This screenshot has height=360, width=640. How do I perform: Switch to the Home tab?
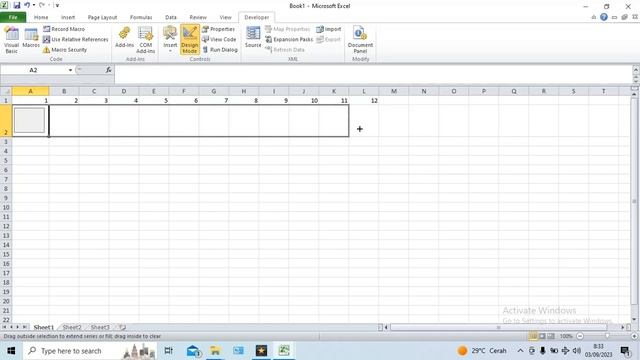tap(41, 17)
